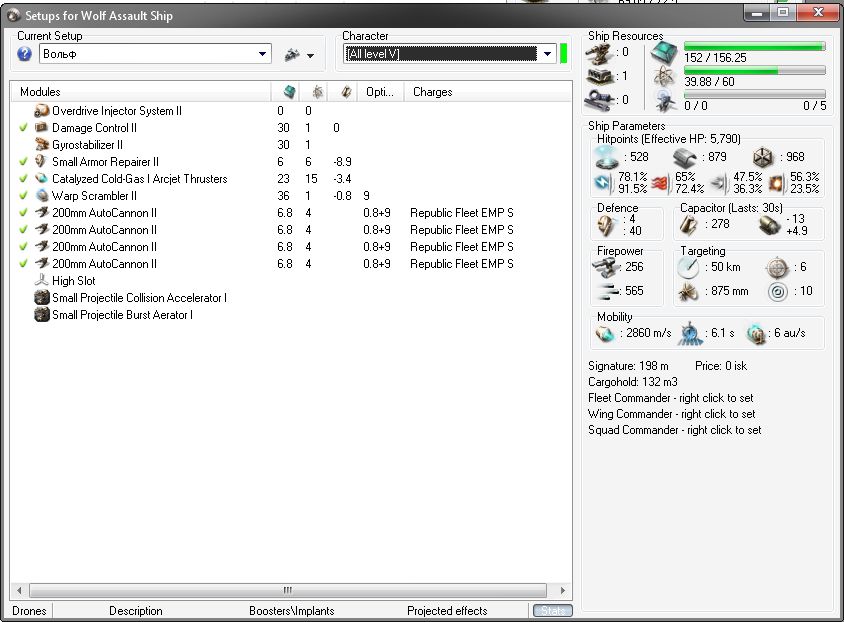This screenshot has height=622, width=844.
Task: Click the scrollbar left arrow under the module list
Action: click(x=19, y=590)
